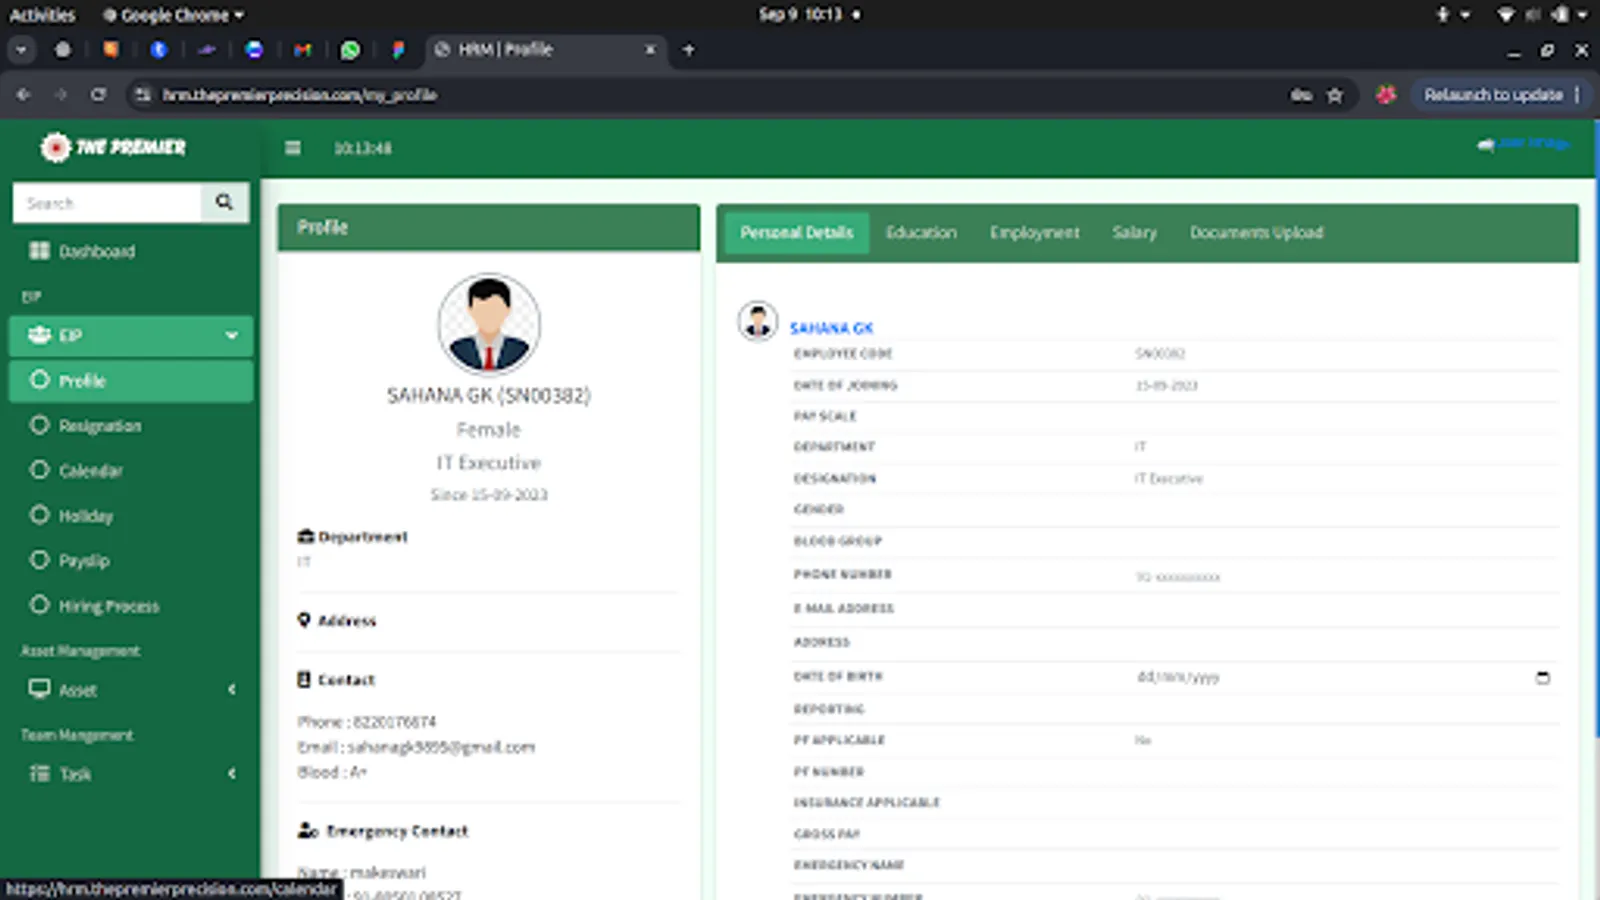Click the Relaunch to update button
This screenshot has height=900, width=1600.
[1493, 95]
